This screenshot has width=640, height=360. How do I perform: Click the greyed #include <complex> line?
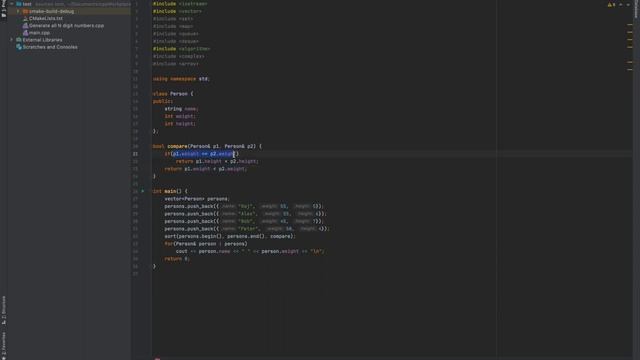179,56
